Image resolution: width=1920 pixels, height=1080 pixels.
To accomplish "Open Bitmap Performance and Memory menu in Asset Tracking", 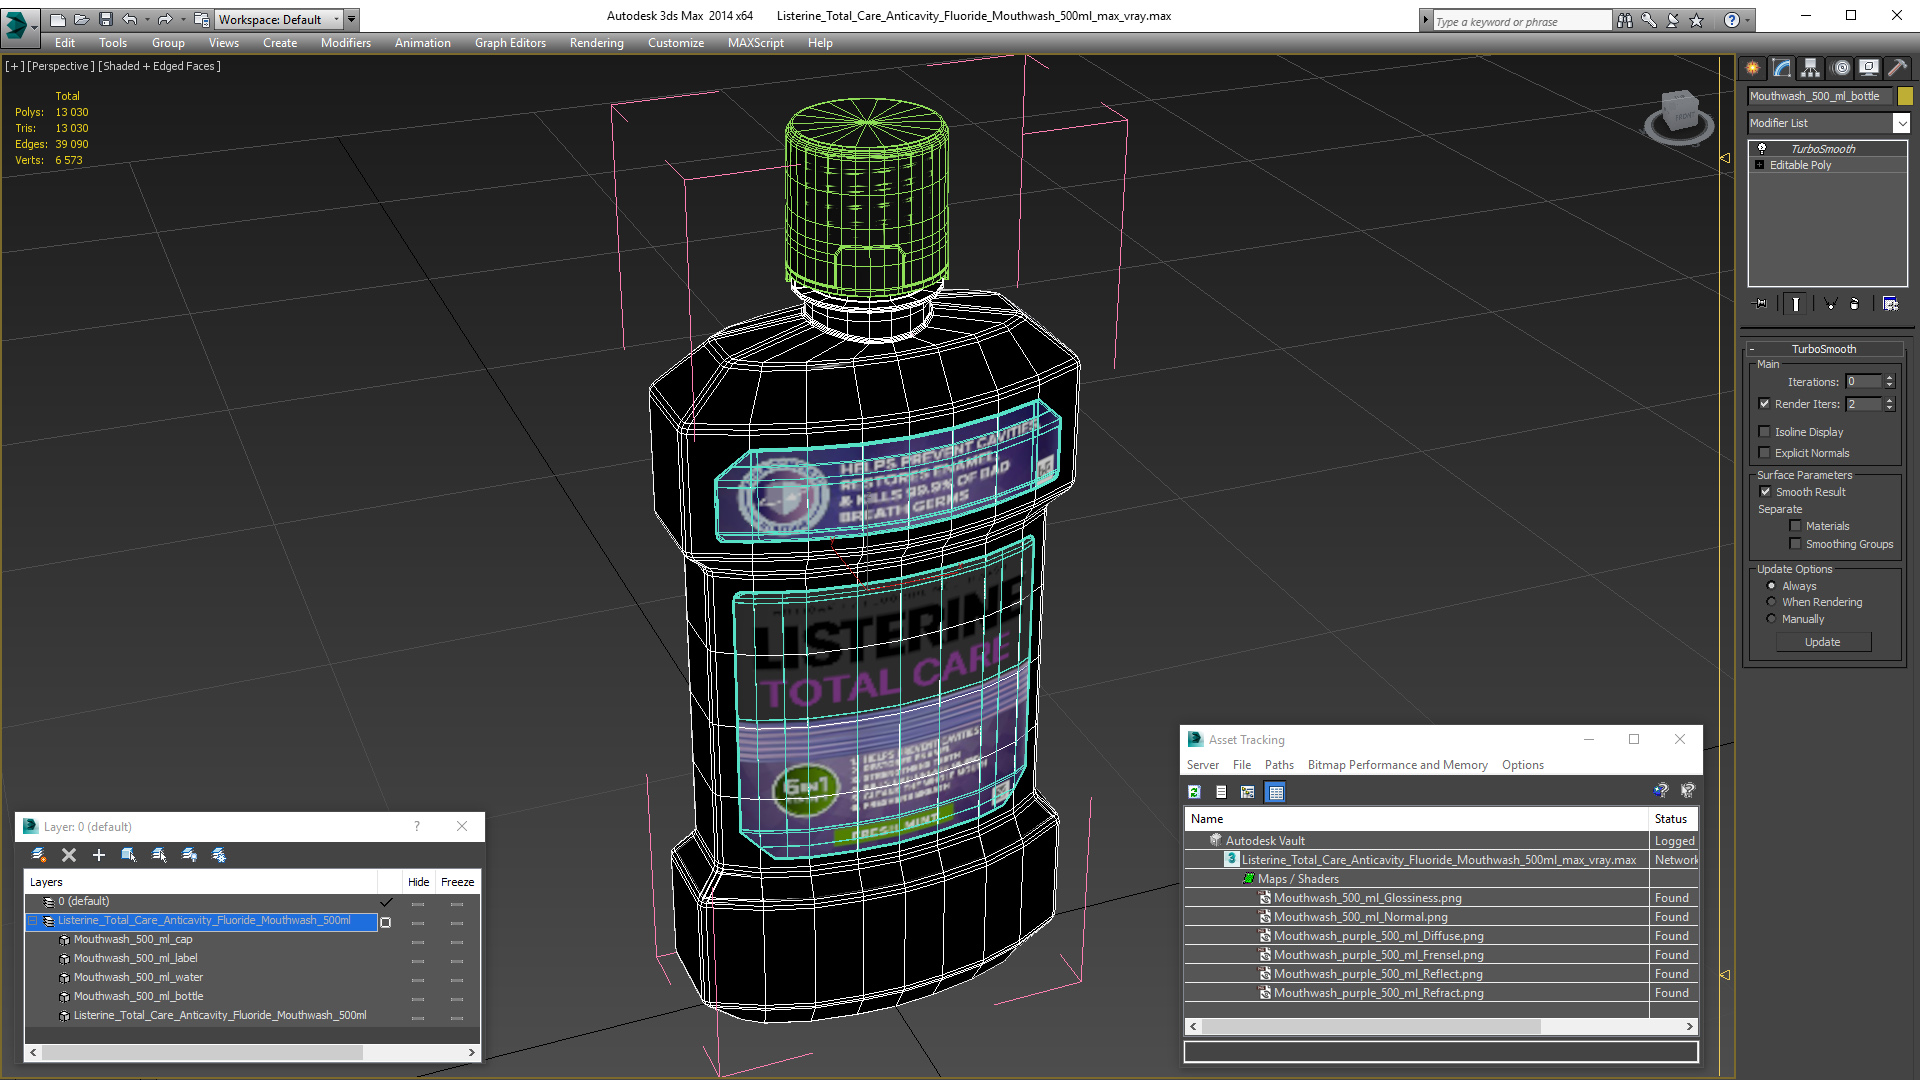I will [1397, 765].
